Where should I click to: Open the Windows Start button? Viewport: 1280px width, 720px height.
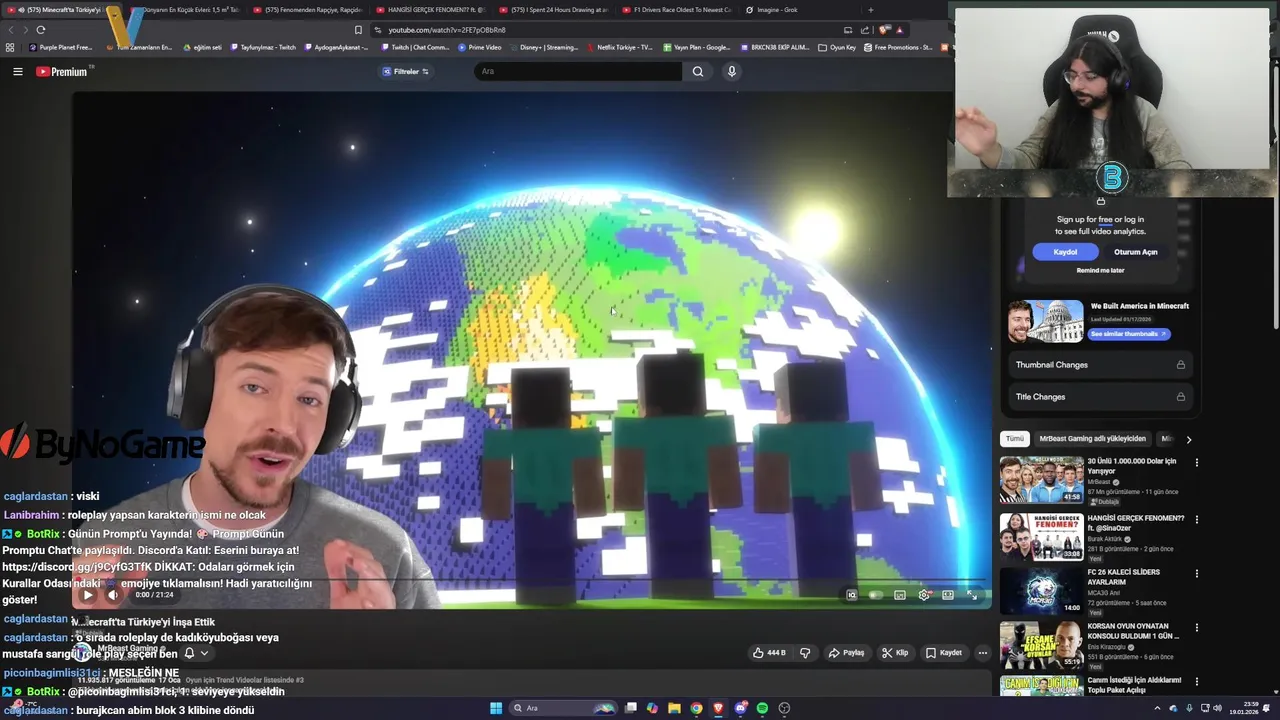pos(496,708)
